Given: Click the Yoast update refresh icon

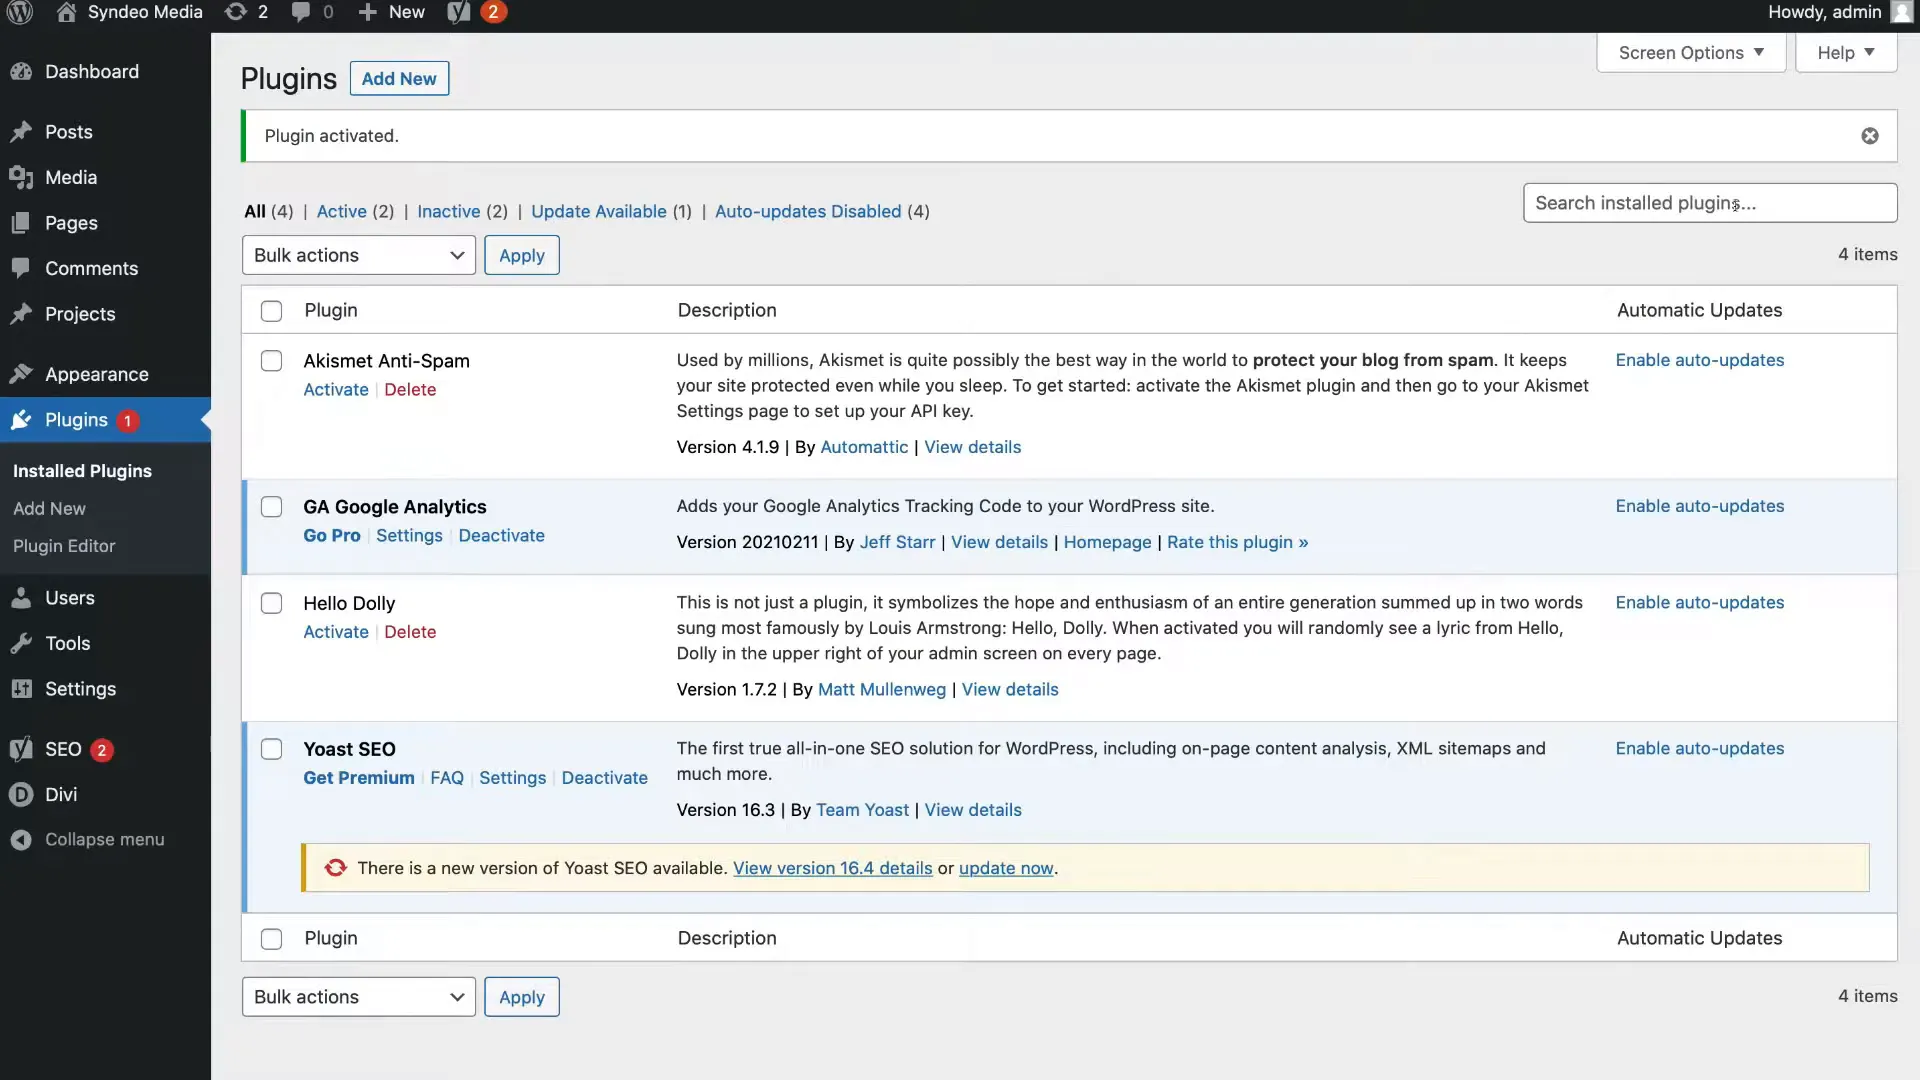Looking at the screenshot, I should 336,868.
